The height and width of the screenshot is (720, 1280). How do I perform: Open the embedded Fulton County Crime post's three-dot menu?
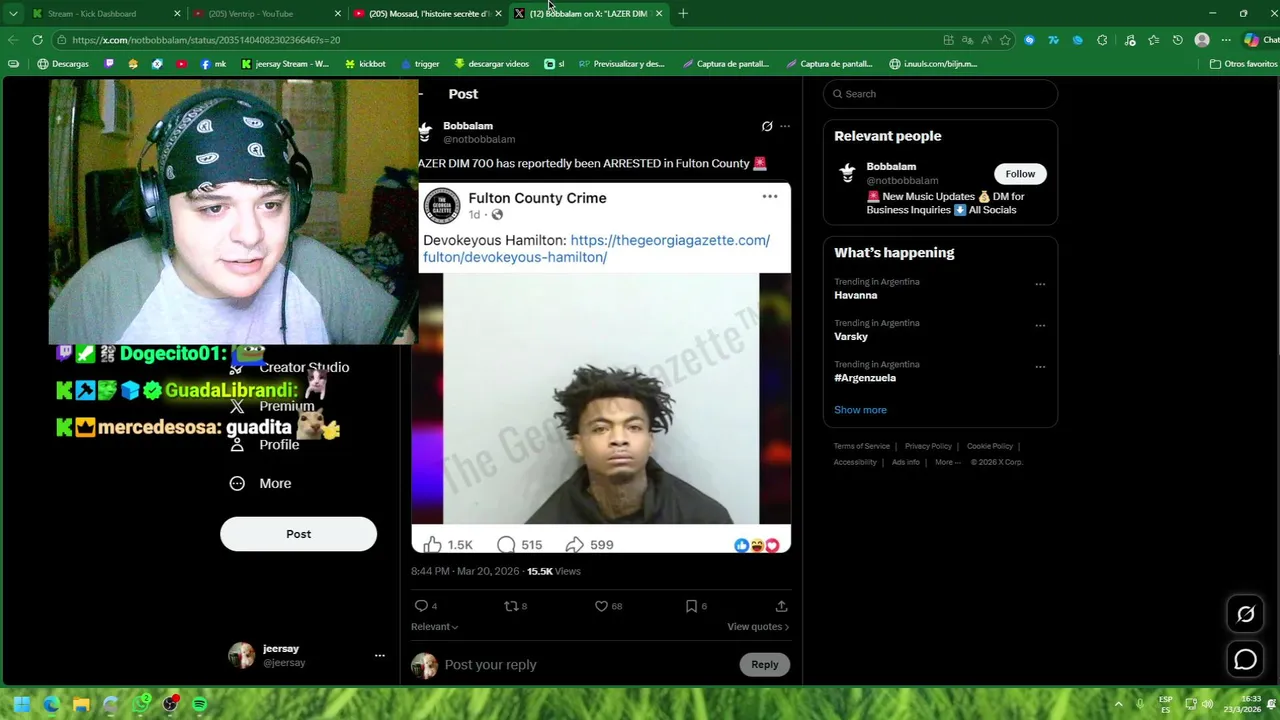coord(770,196)
